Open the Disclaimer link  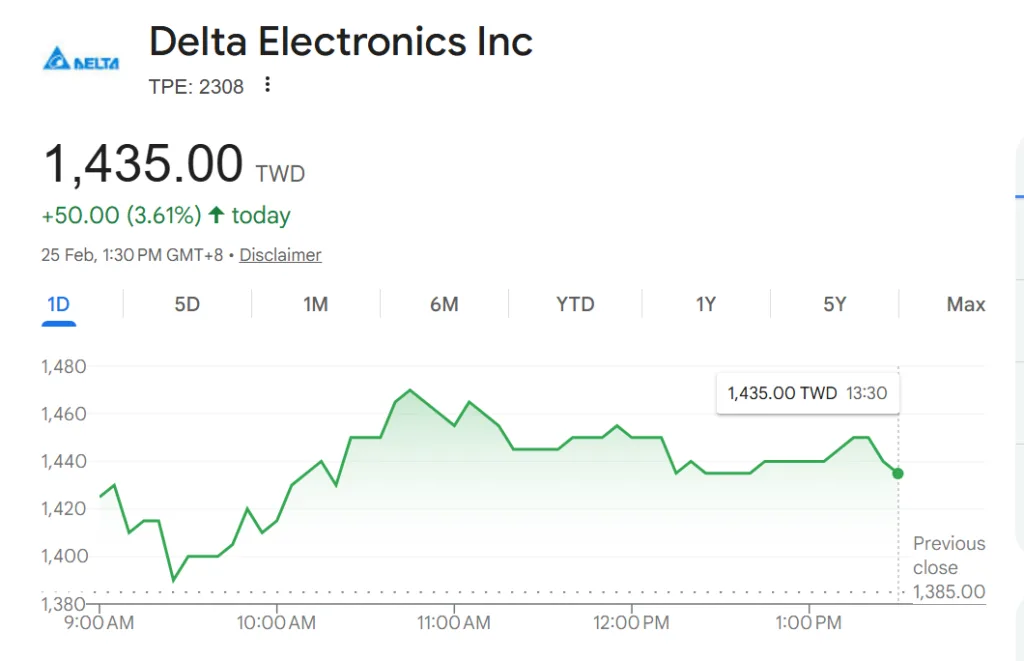(280, 255)
